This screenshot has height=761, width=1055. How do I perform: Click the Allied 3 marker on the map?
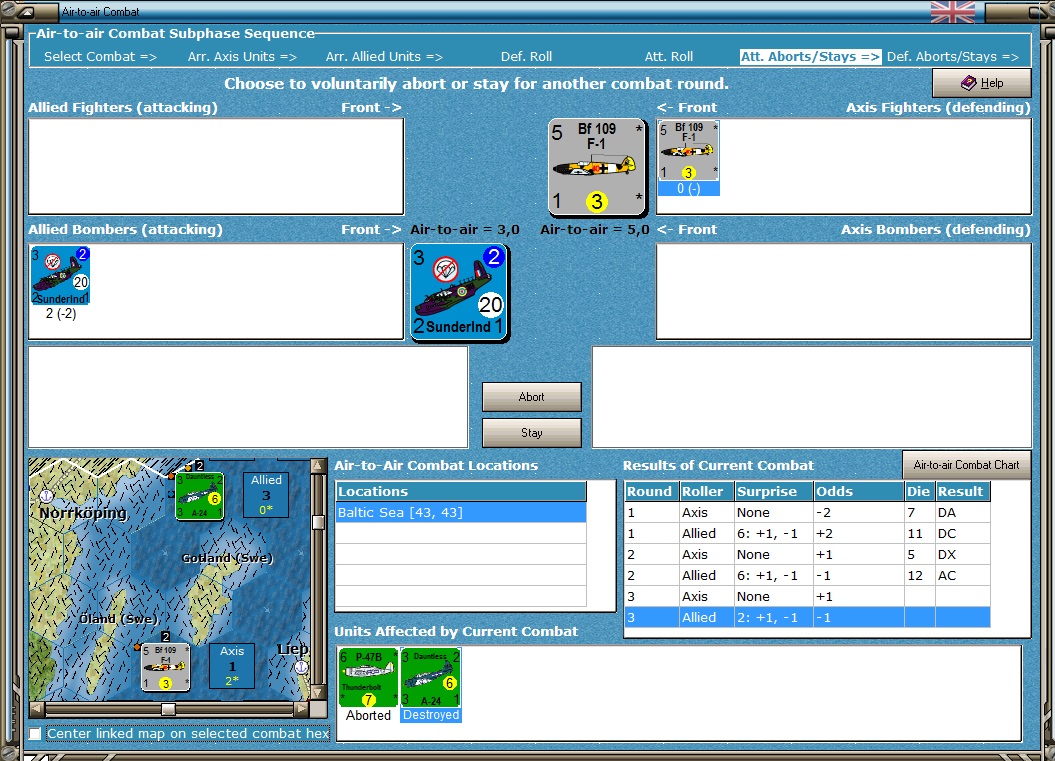(x=266, y=495)
